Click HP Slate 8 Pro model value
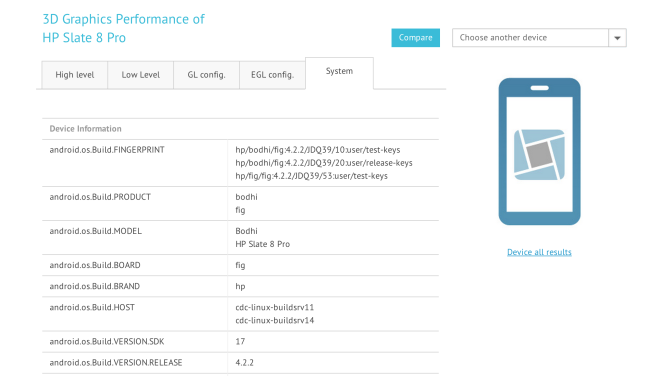Screen dimensions: 665x376 click(x=263, y=244)
